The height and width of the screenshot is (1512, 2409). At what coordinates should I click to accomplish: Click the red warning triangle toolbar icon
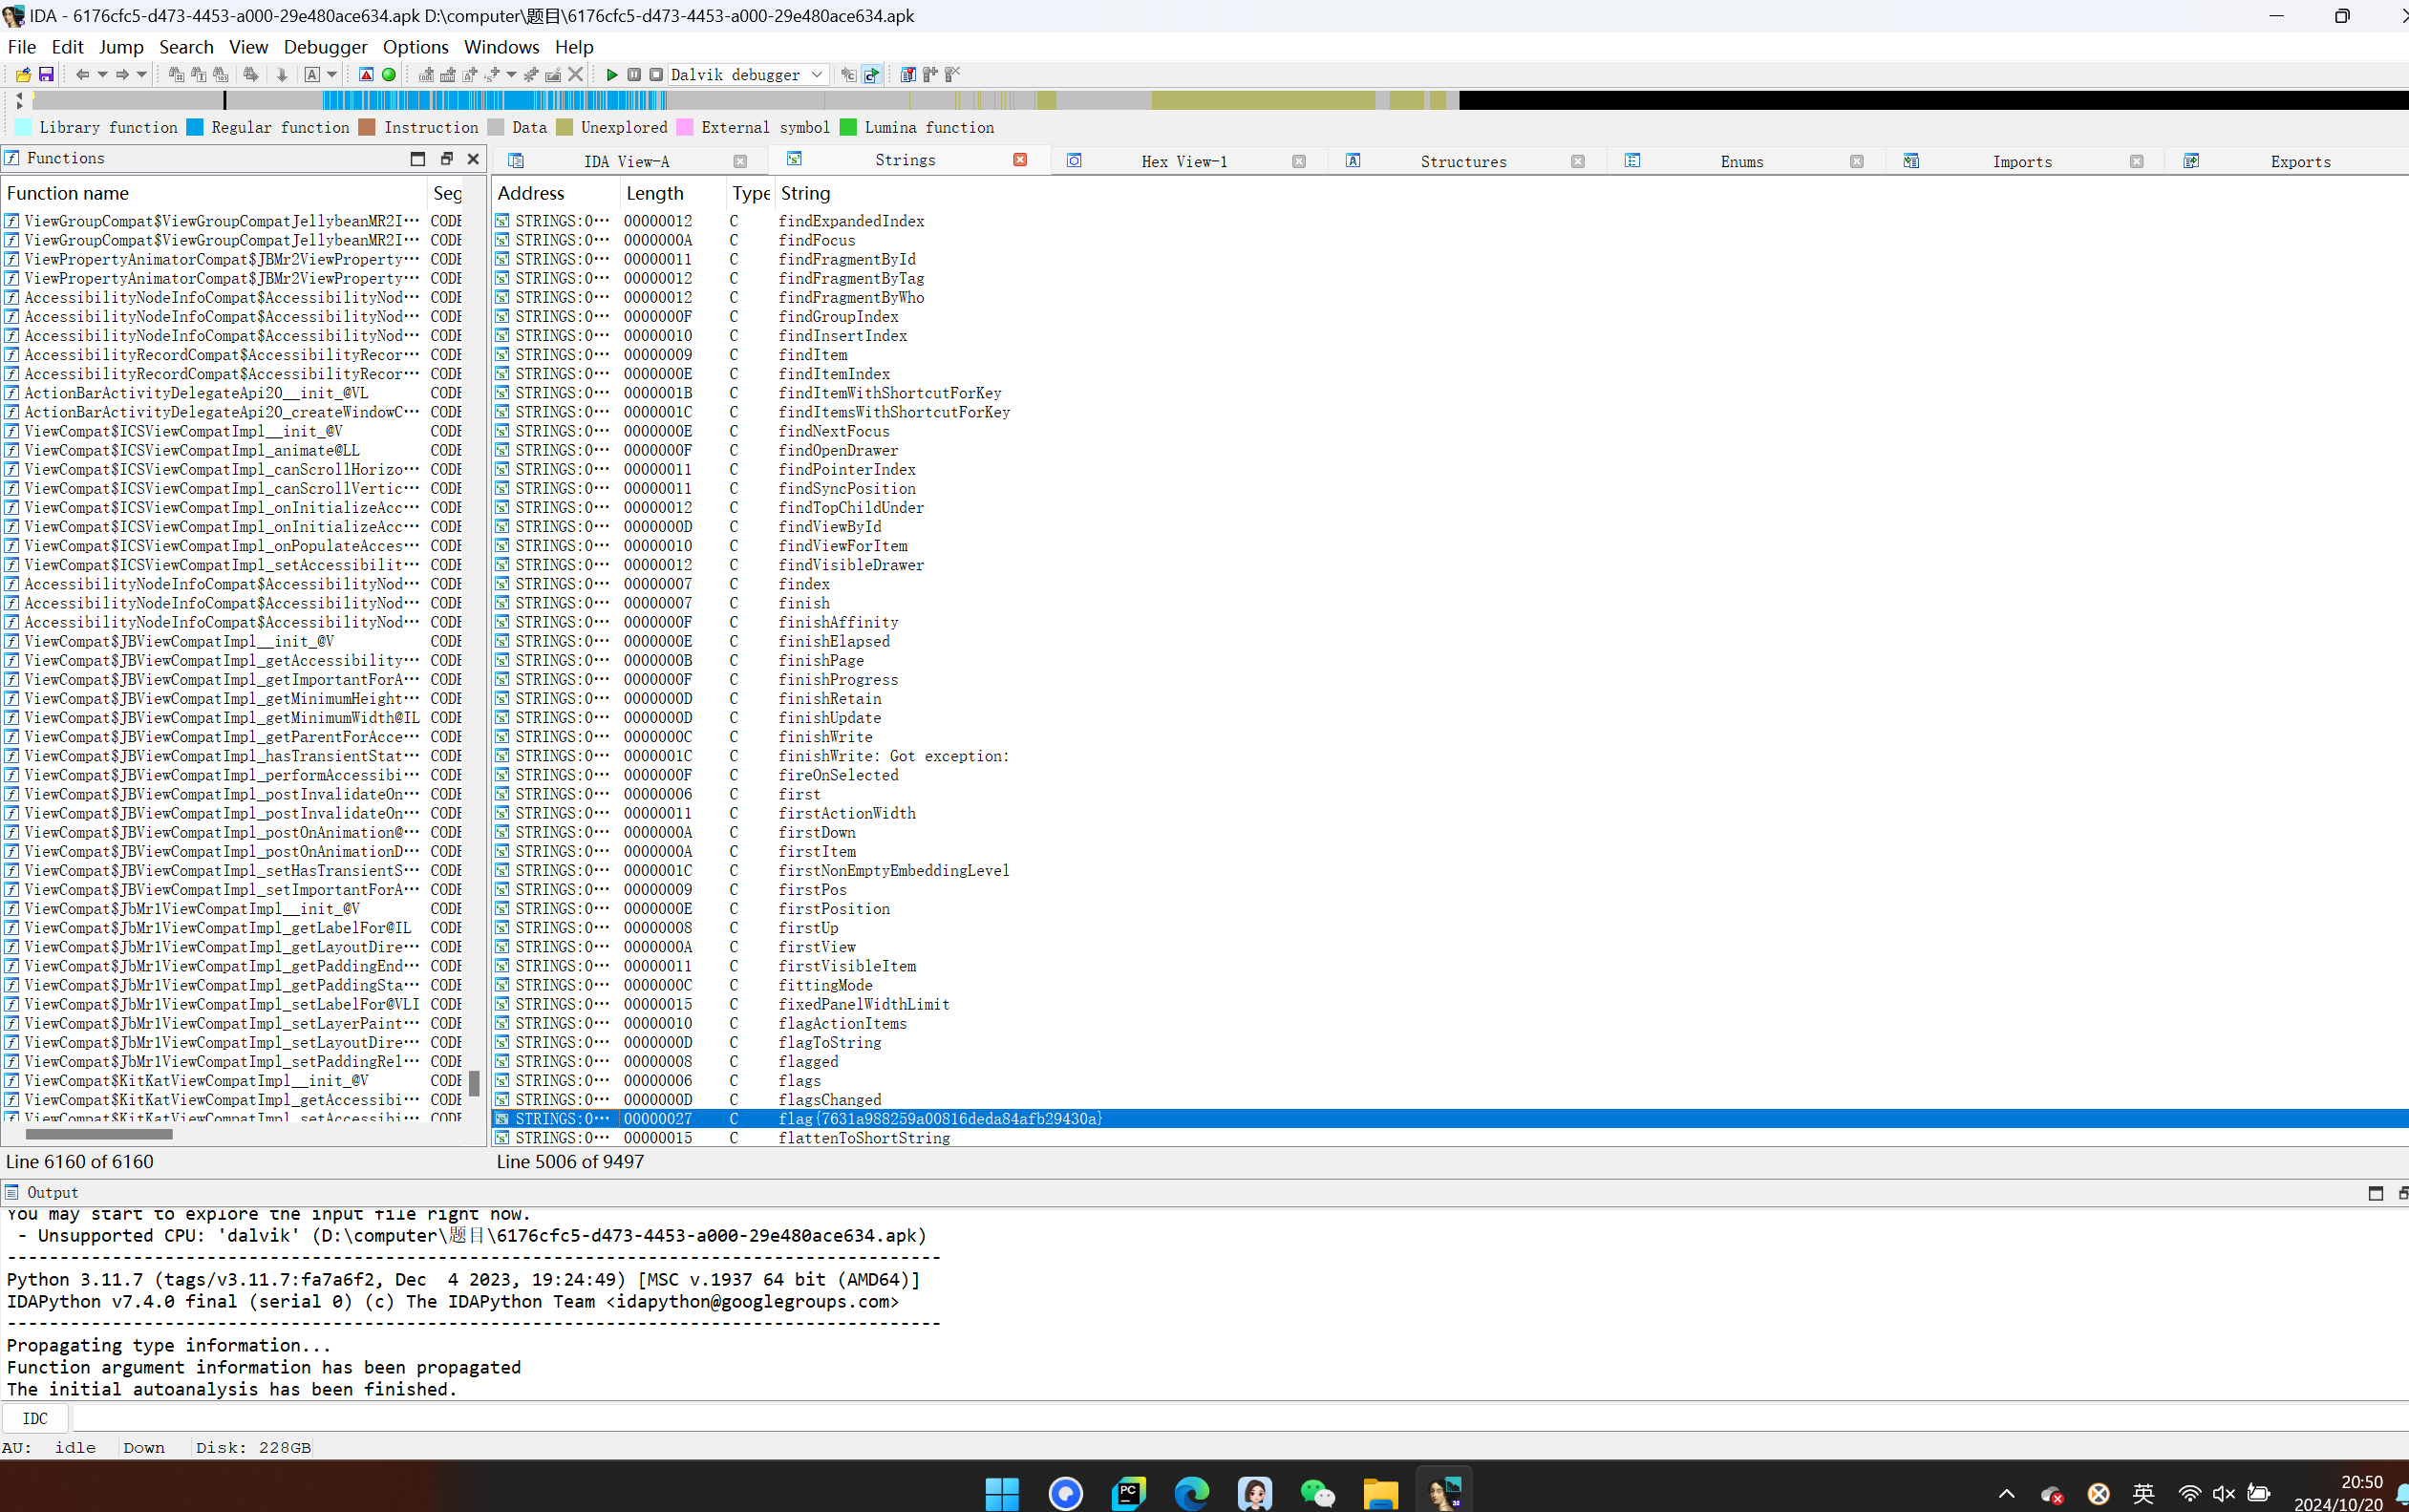[366, 74]
